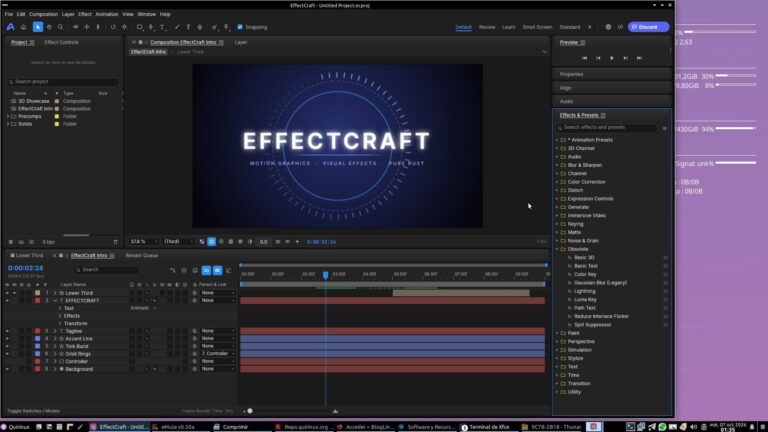Switch to the Lower Third timeline tab
768x432 pixels.
click(x=29, y=256)
